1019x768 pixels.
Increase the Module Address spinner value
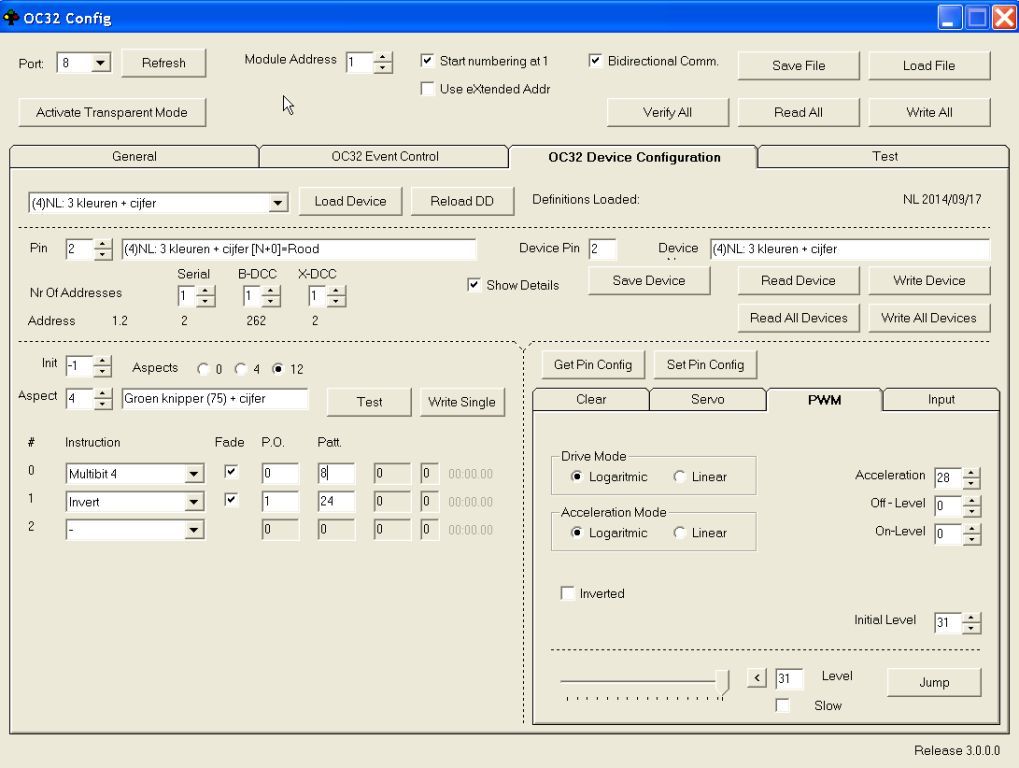tap(384, 58)
